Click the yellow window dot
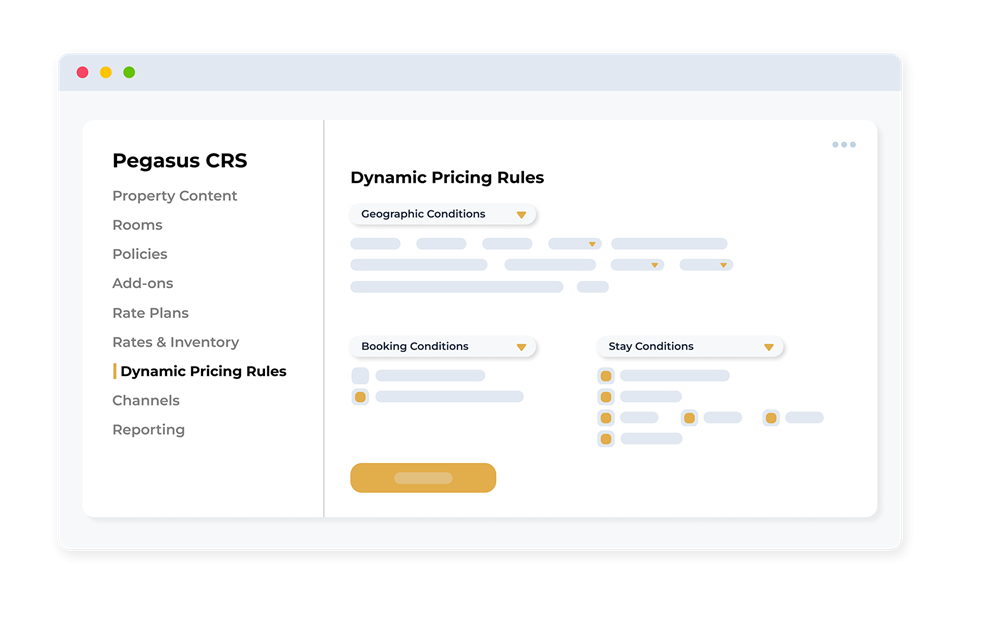The width and height of the screenshot is (1000, 625). 106,73
